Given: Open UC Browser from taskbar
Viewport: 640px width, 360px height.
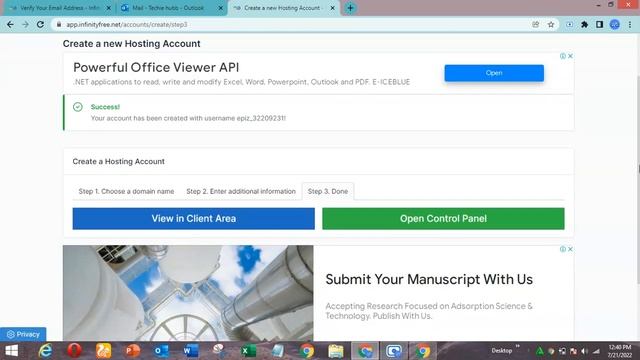Looking at the screenshot, I should (103, 351).
